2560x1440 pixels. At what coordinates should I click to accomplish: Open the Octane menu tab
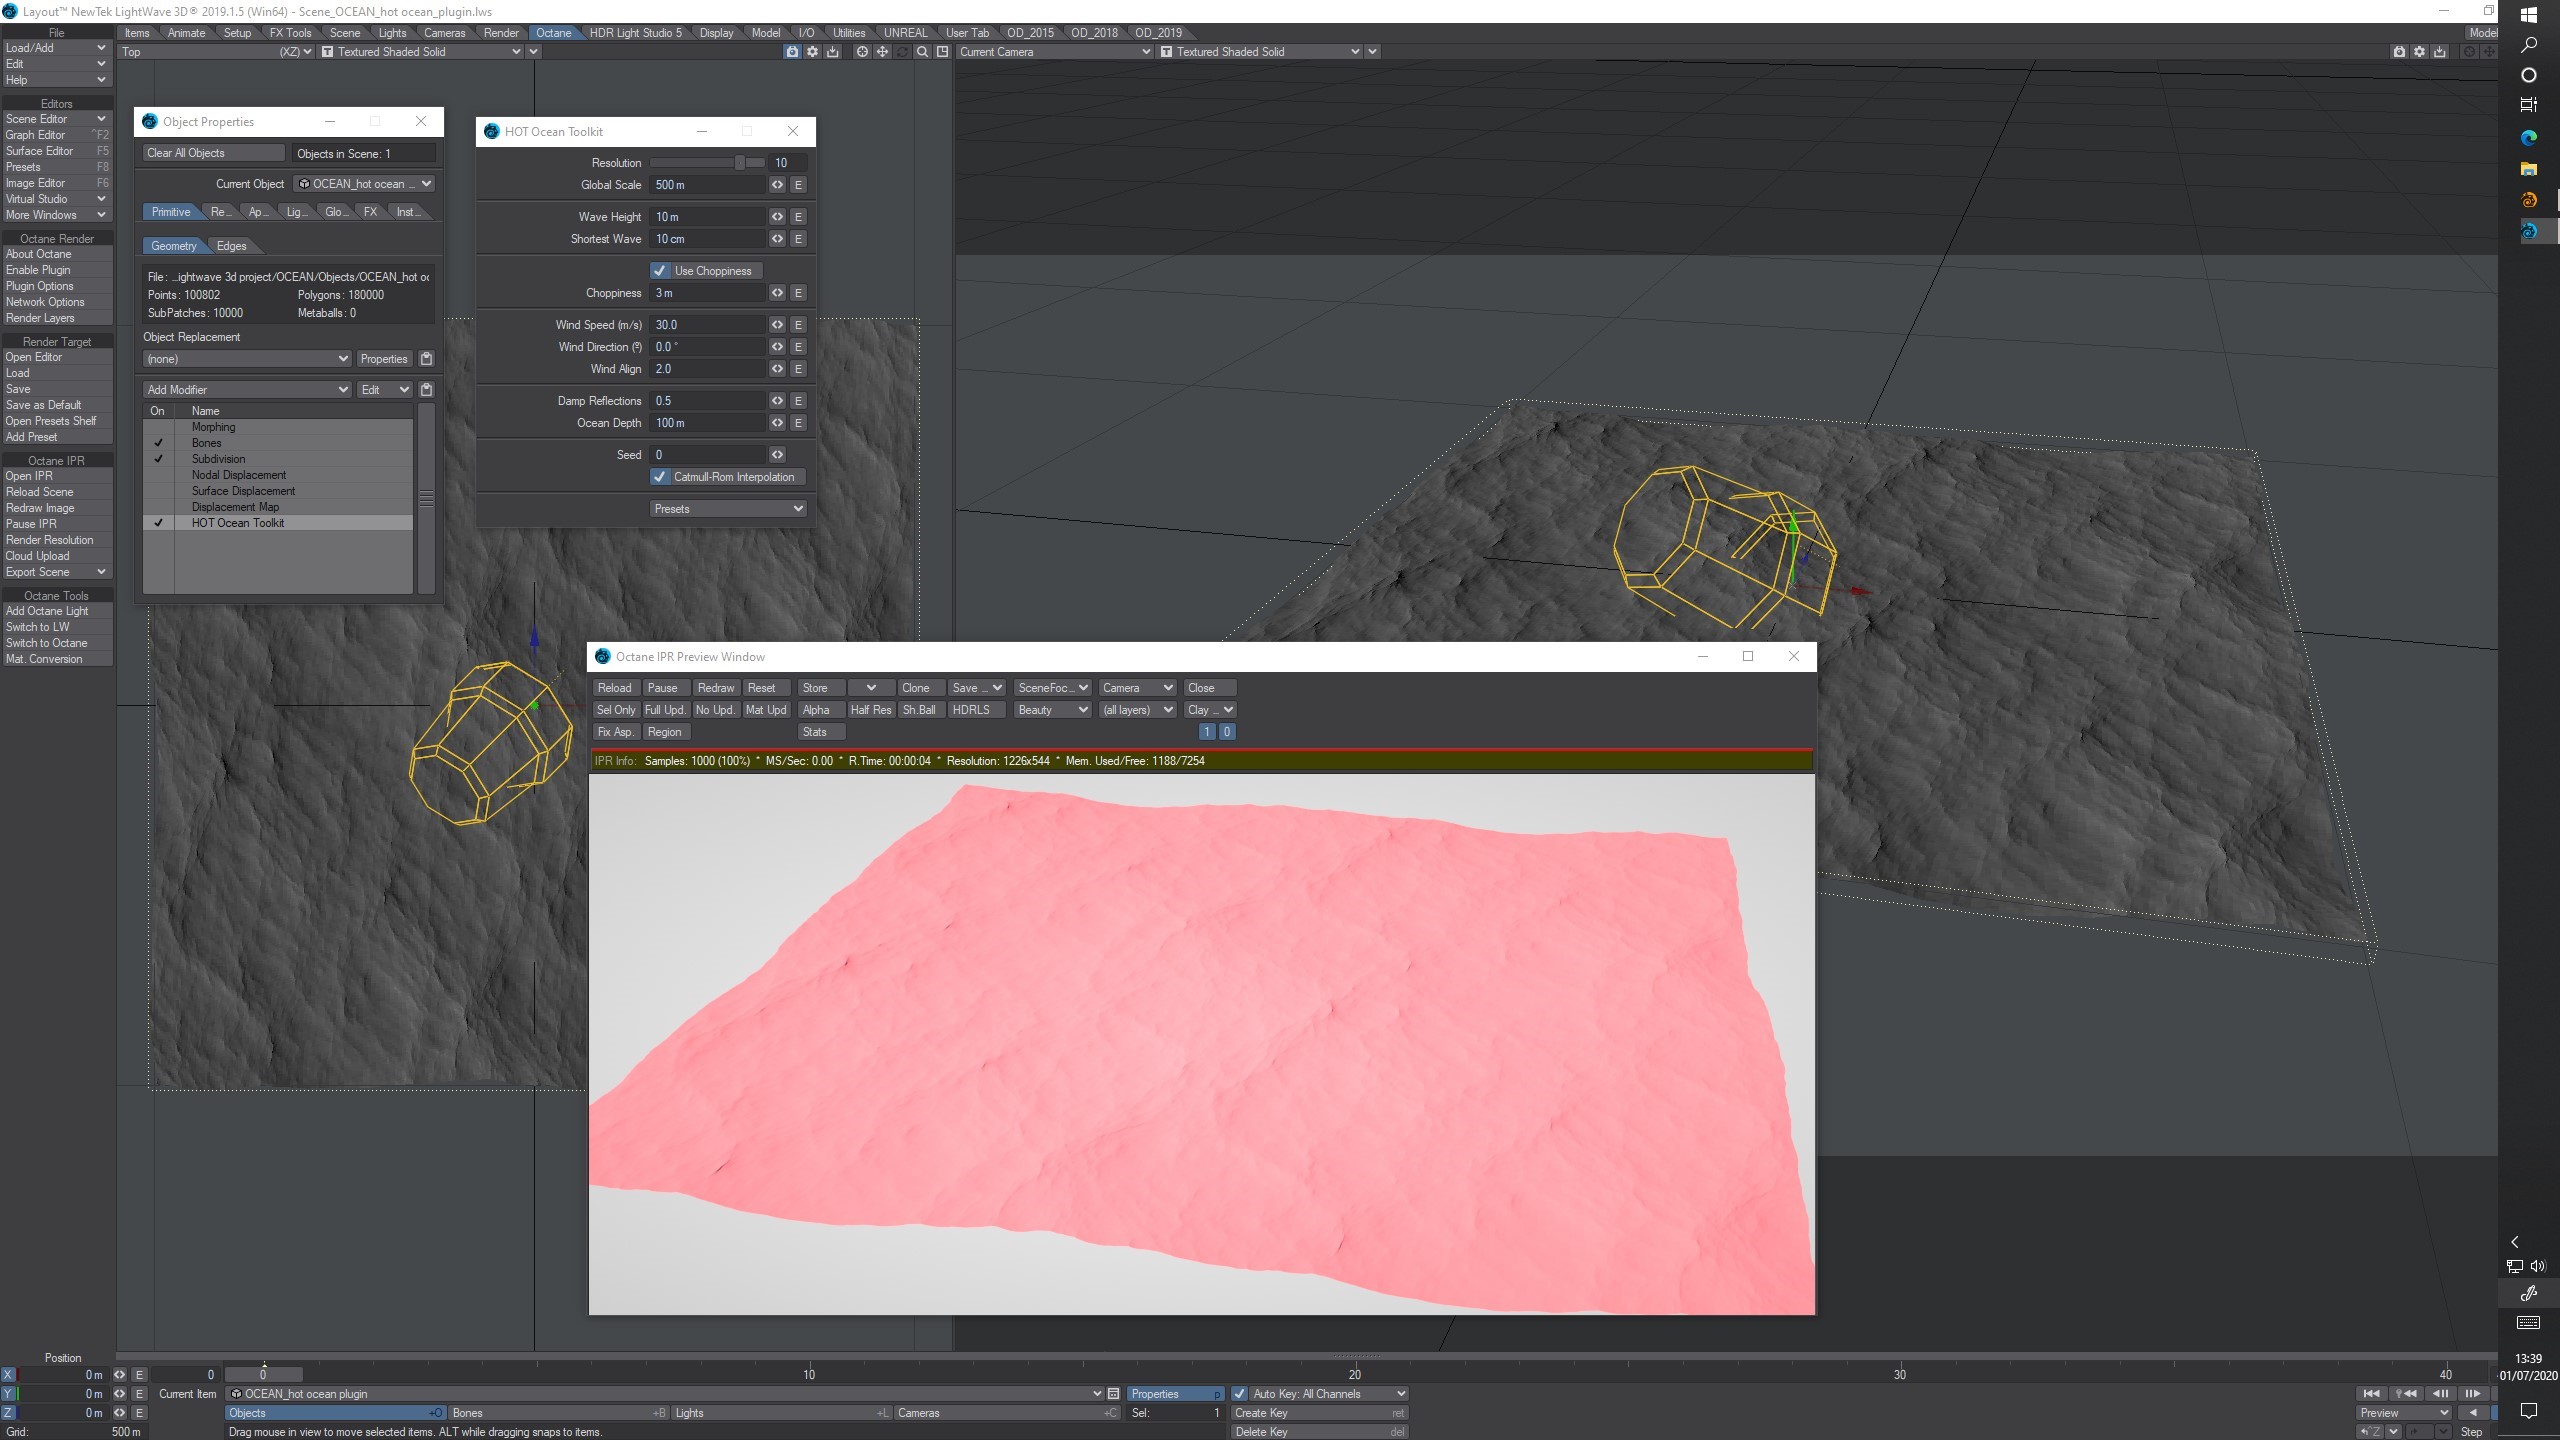[553, 33]
